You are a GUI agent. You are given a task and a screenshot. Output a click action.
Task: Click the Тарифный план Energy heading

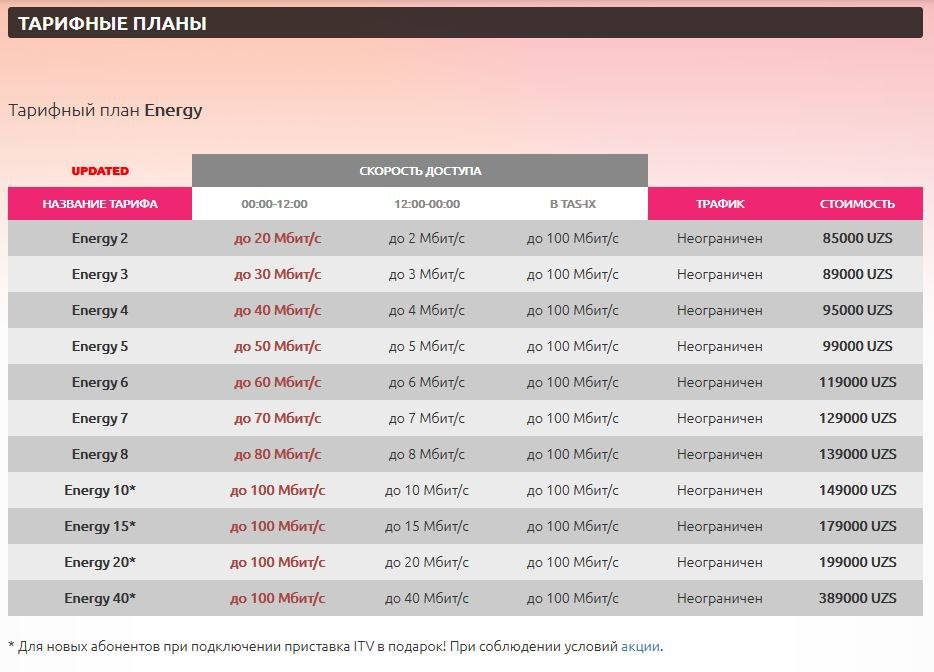pos(105,110)
